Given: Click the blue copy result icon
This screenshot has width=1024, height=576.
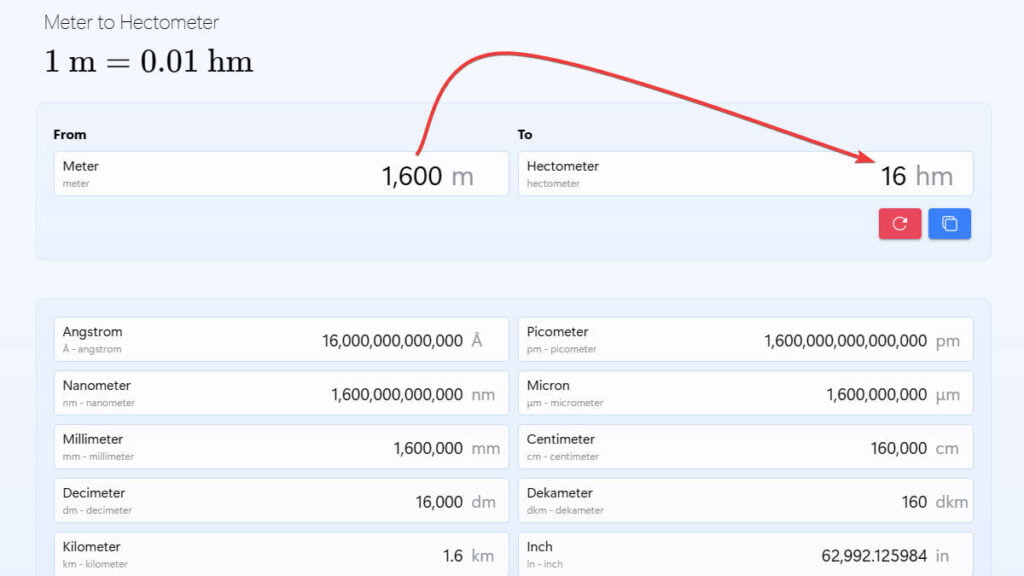Looking at the screenshot, I should (x=949, y=223).
